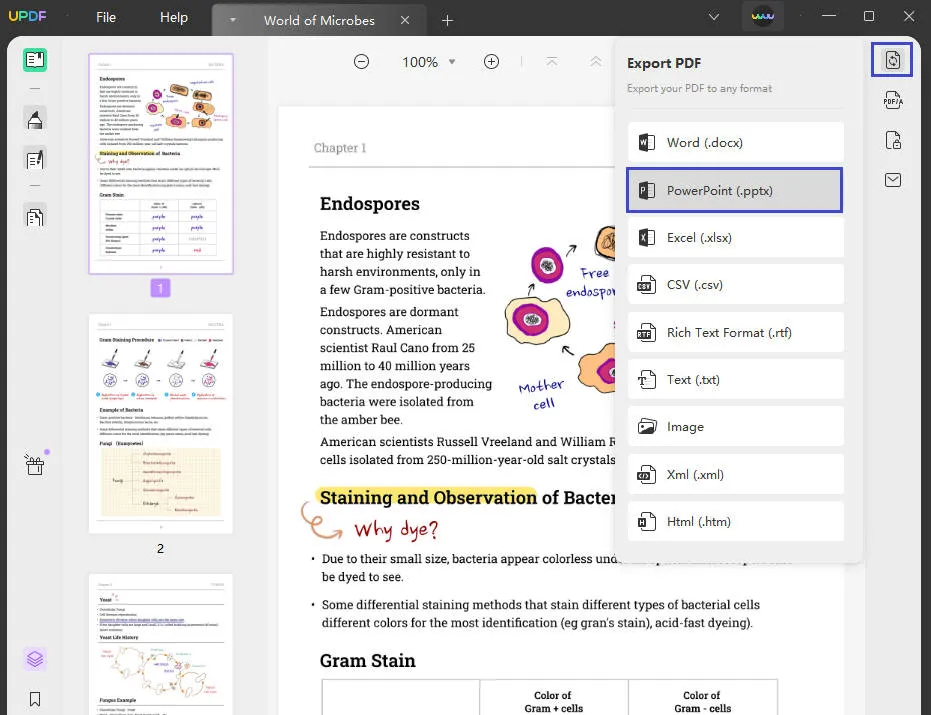Open the Edit PDF tool

click(x=33, y=158)
